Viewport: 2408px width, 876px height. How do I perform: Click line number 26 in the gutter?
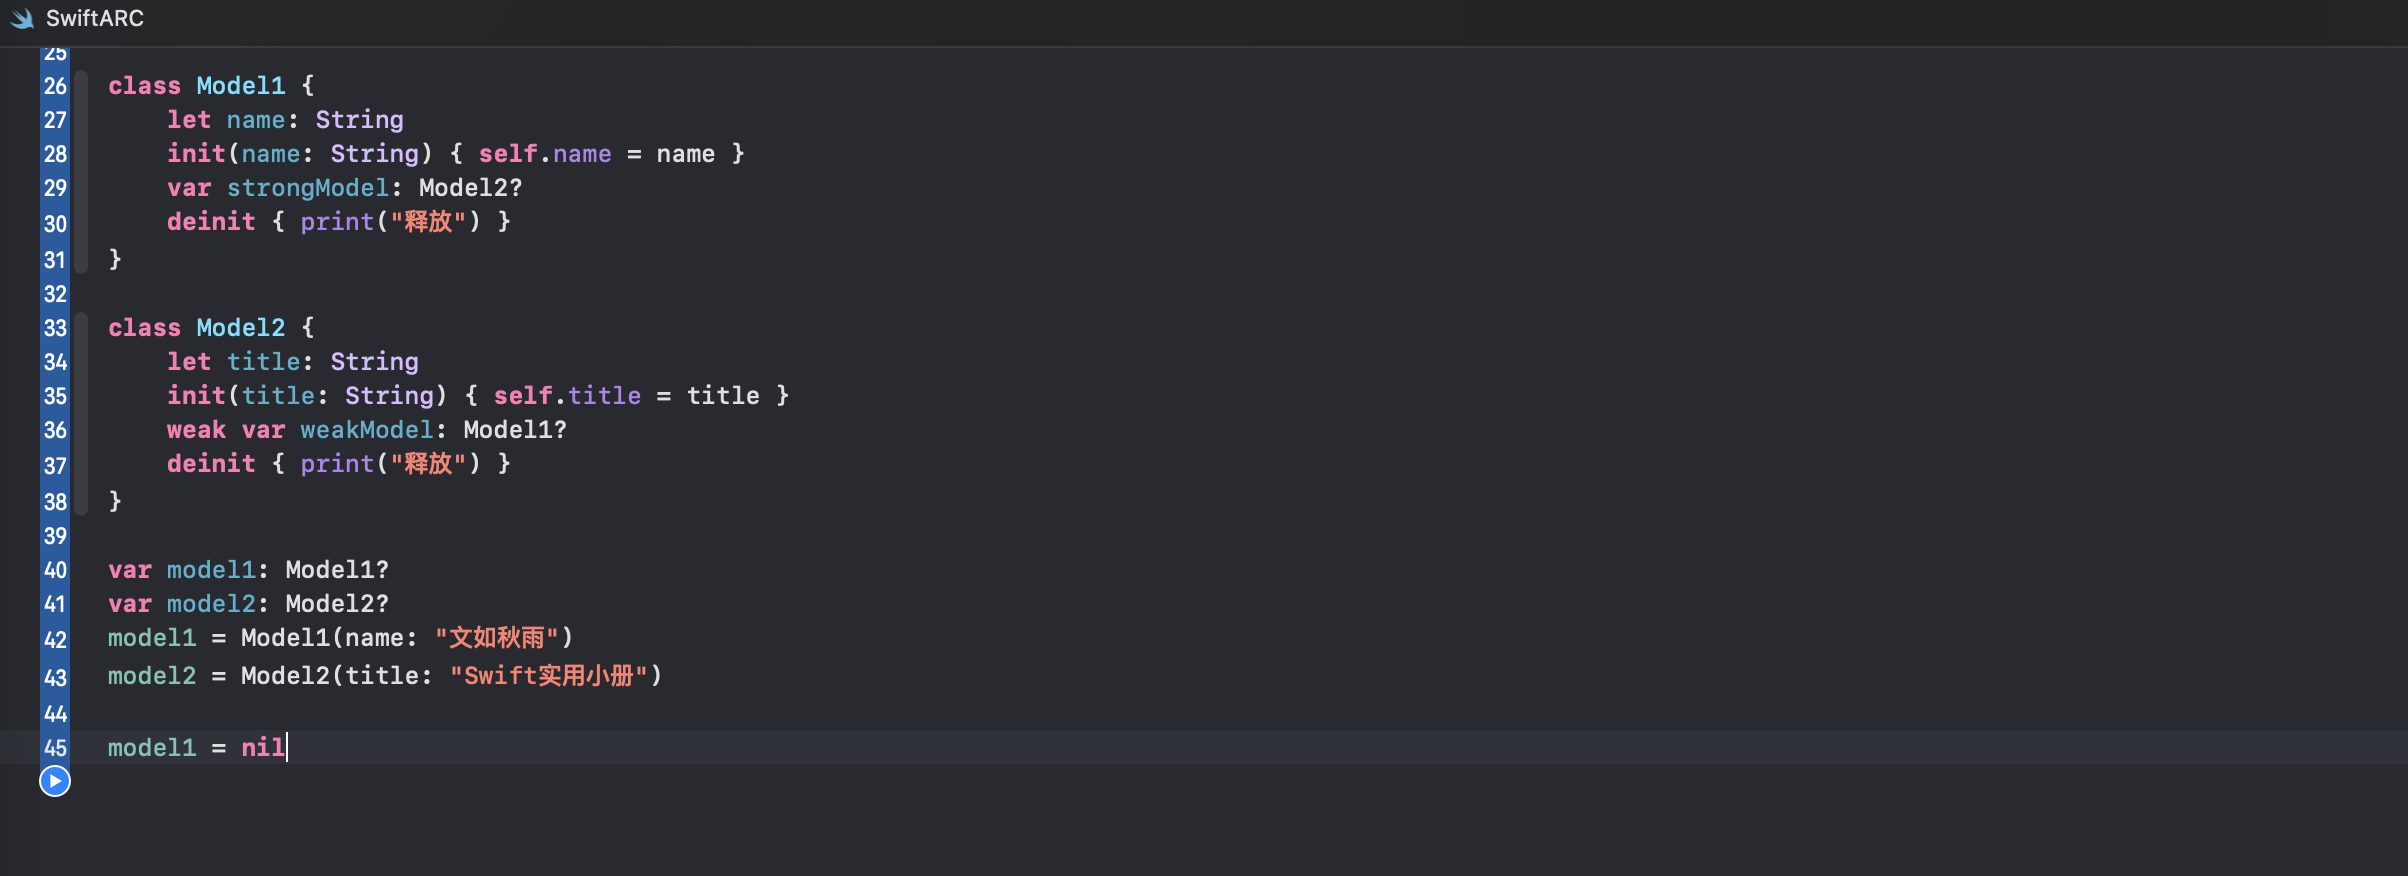pos(55,87)
